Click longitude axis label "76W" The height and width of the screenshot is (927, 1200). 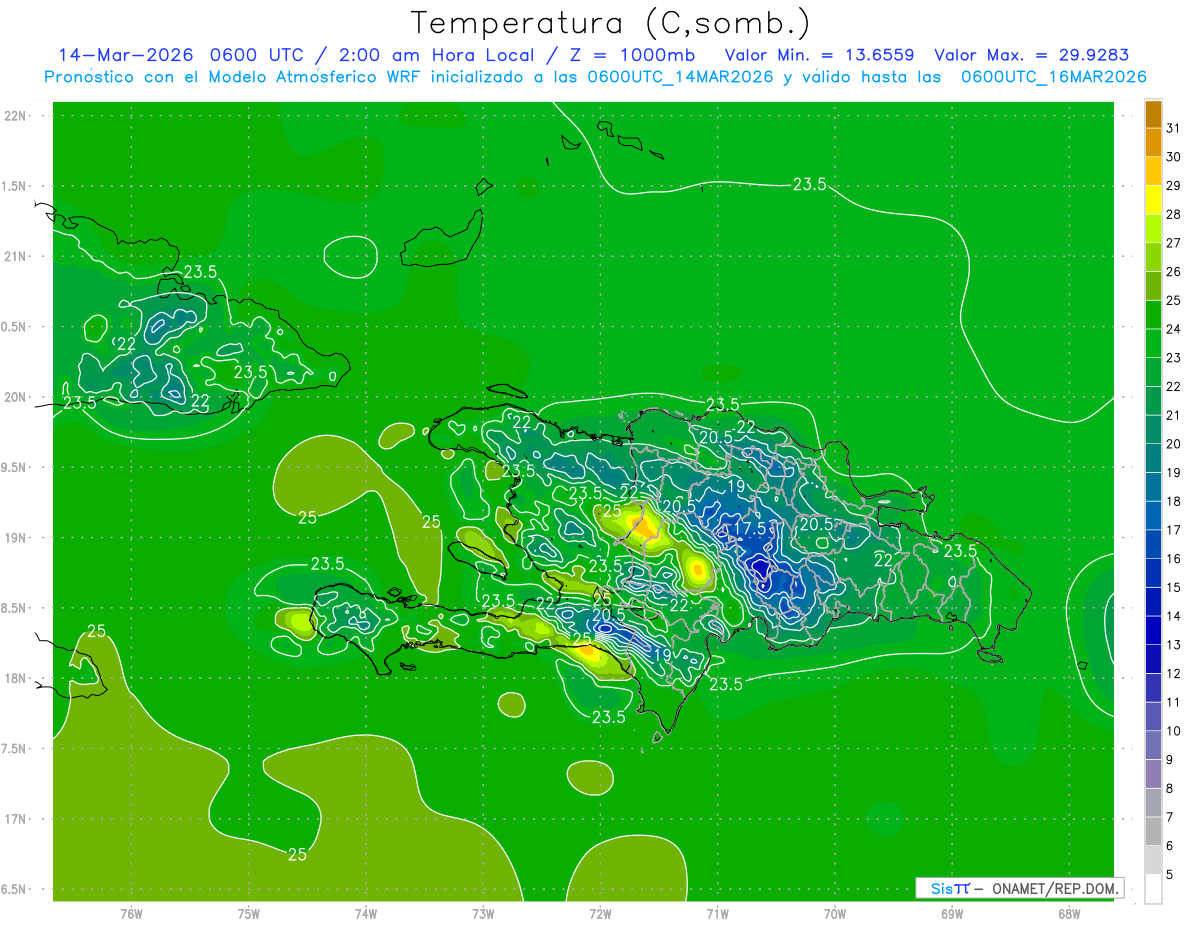point(131,913)
